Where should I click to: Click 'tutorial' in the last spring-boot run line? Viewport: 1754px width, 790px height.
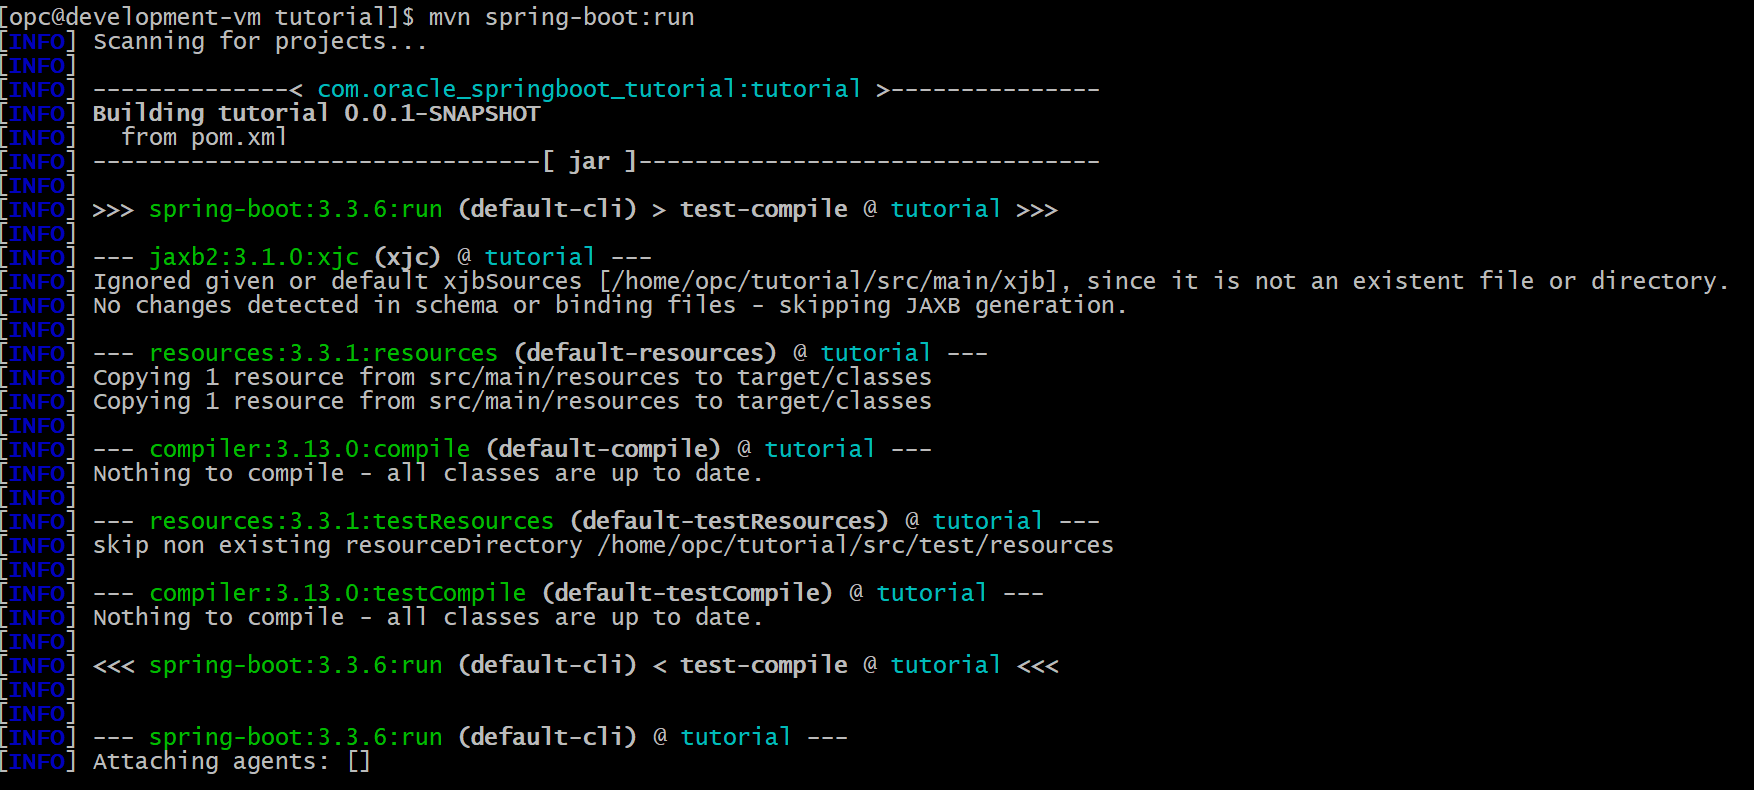click(736, 738)
